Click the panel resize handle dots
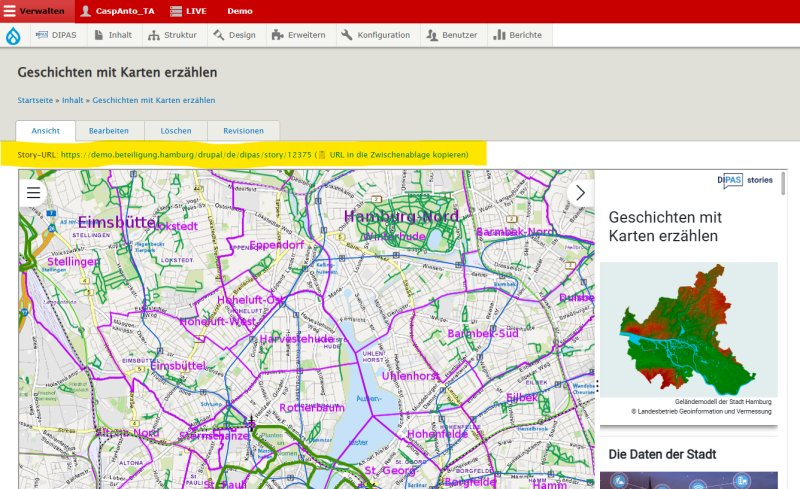 point(597,386)
